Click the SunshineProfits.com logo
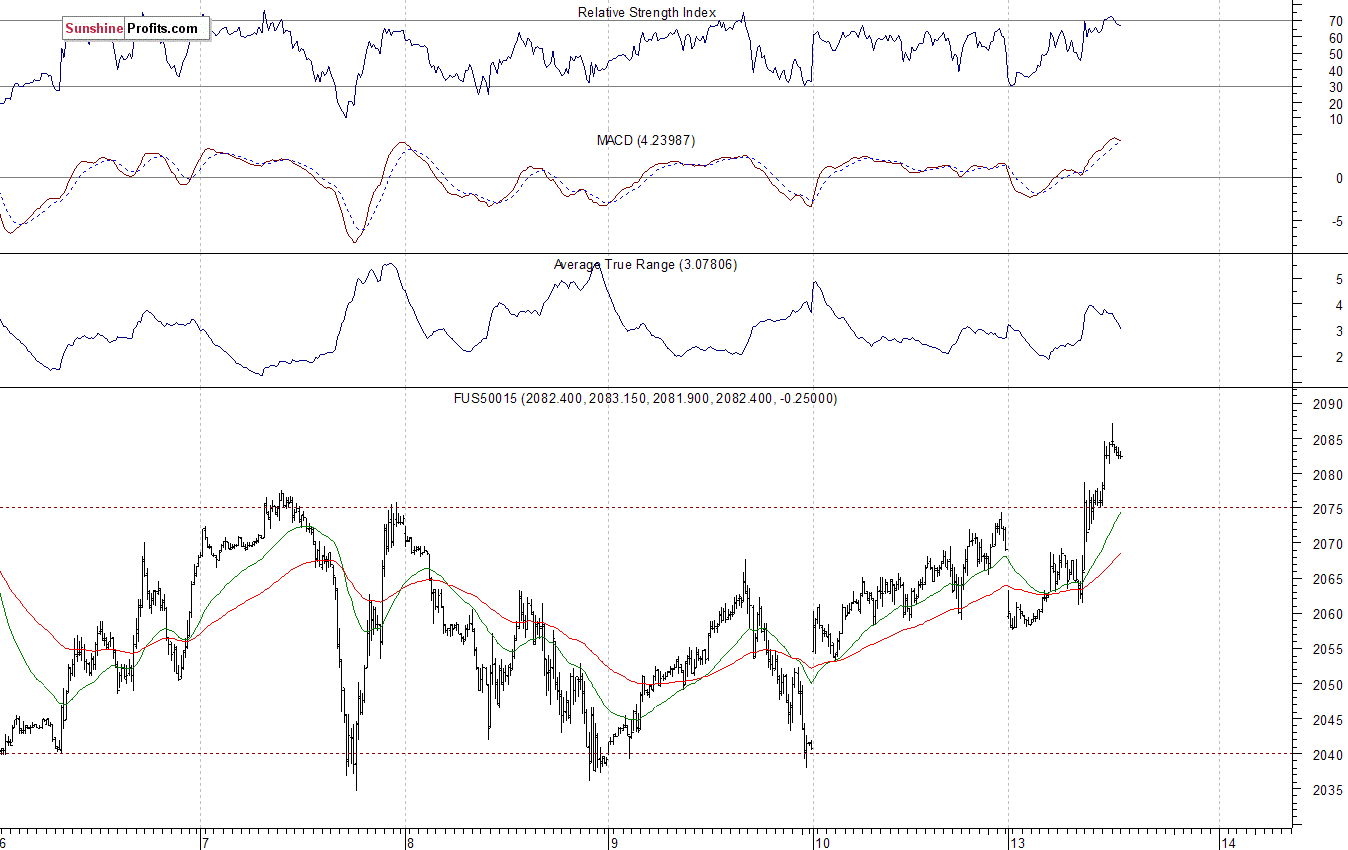This screenshot has height=850, width=1348. click(135, 28)
